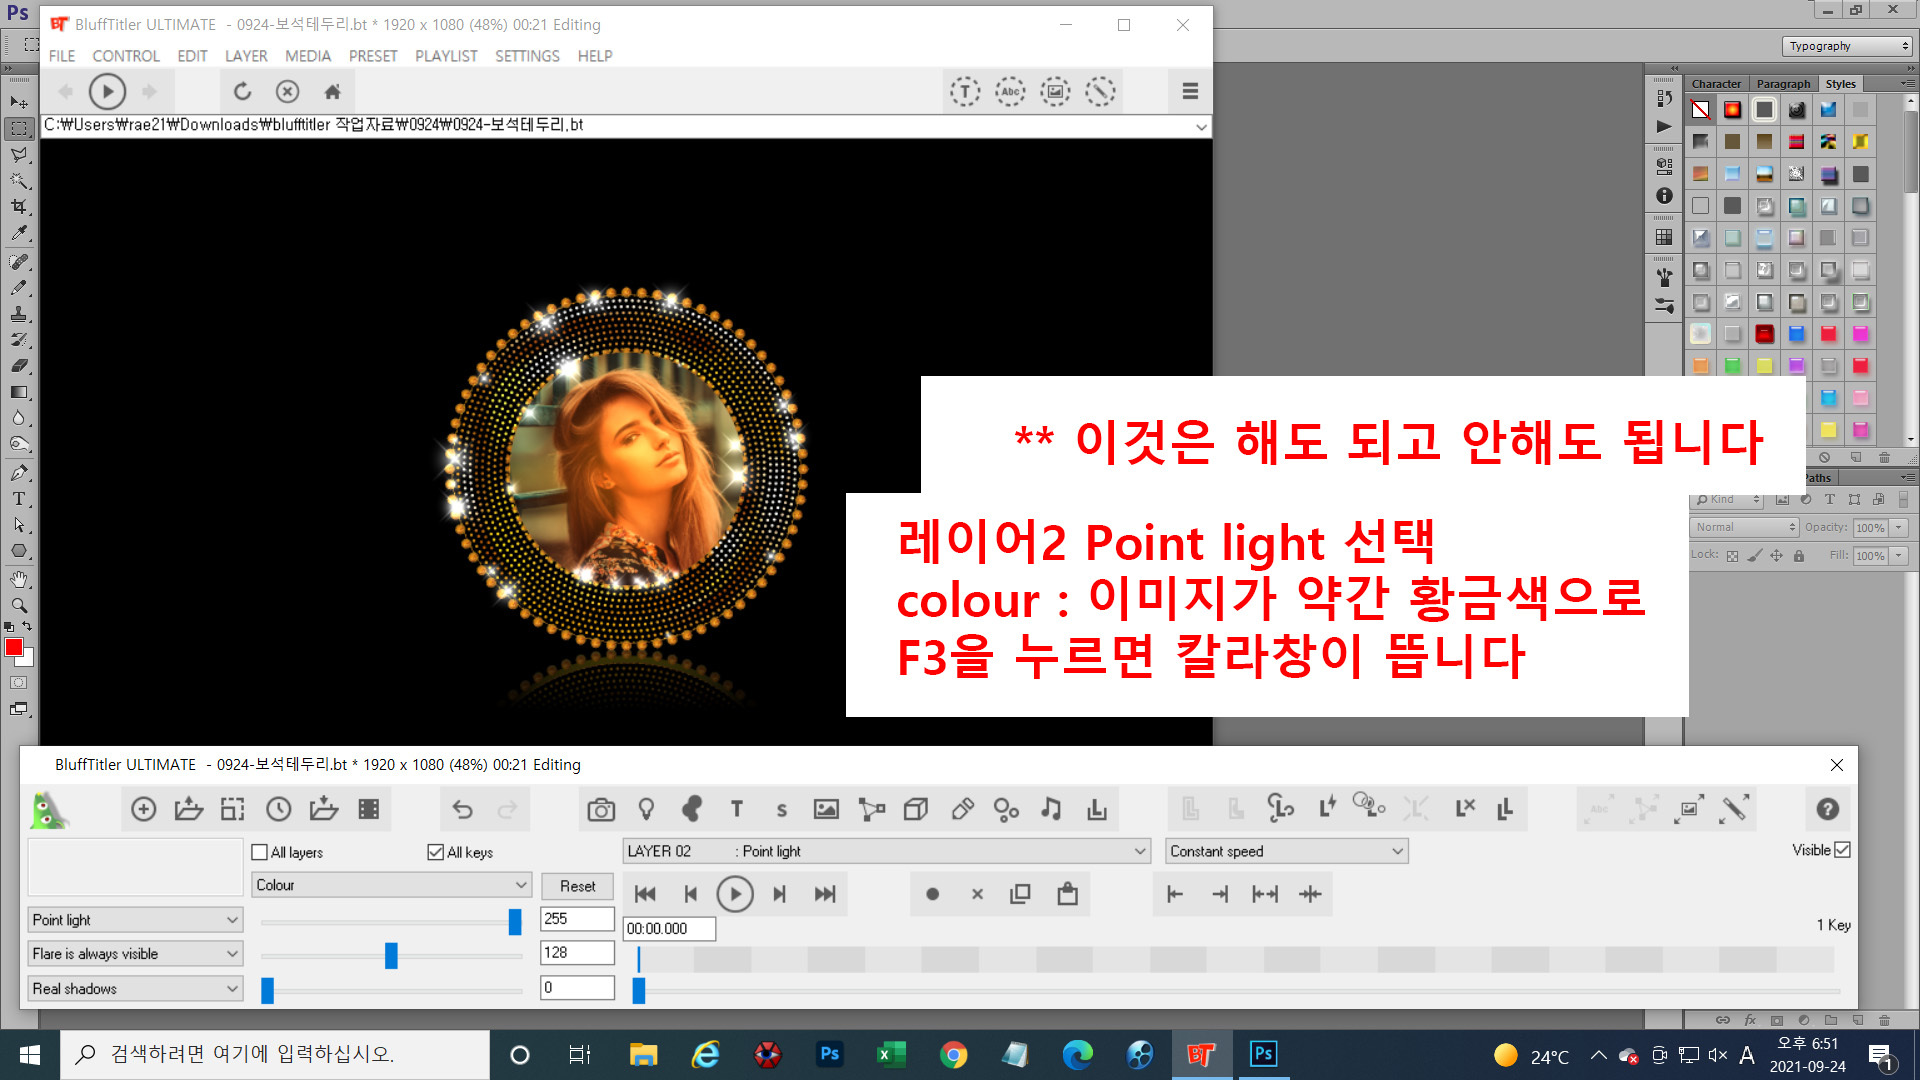Add an audio layer with the music note icon

(1051, 809)
